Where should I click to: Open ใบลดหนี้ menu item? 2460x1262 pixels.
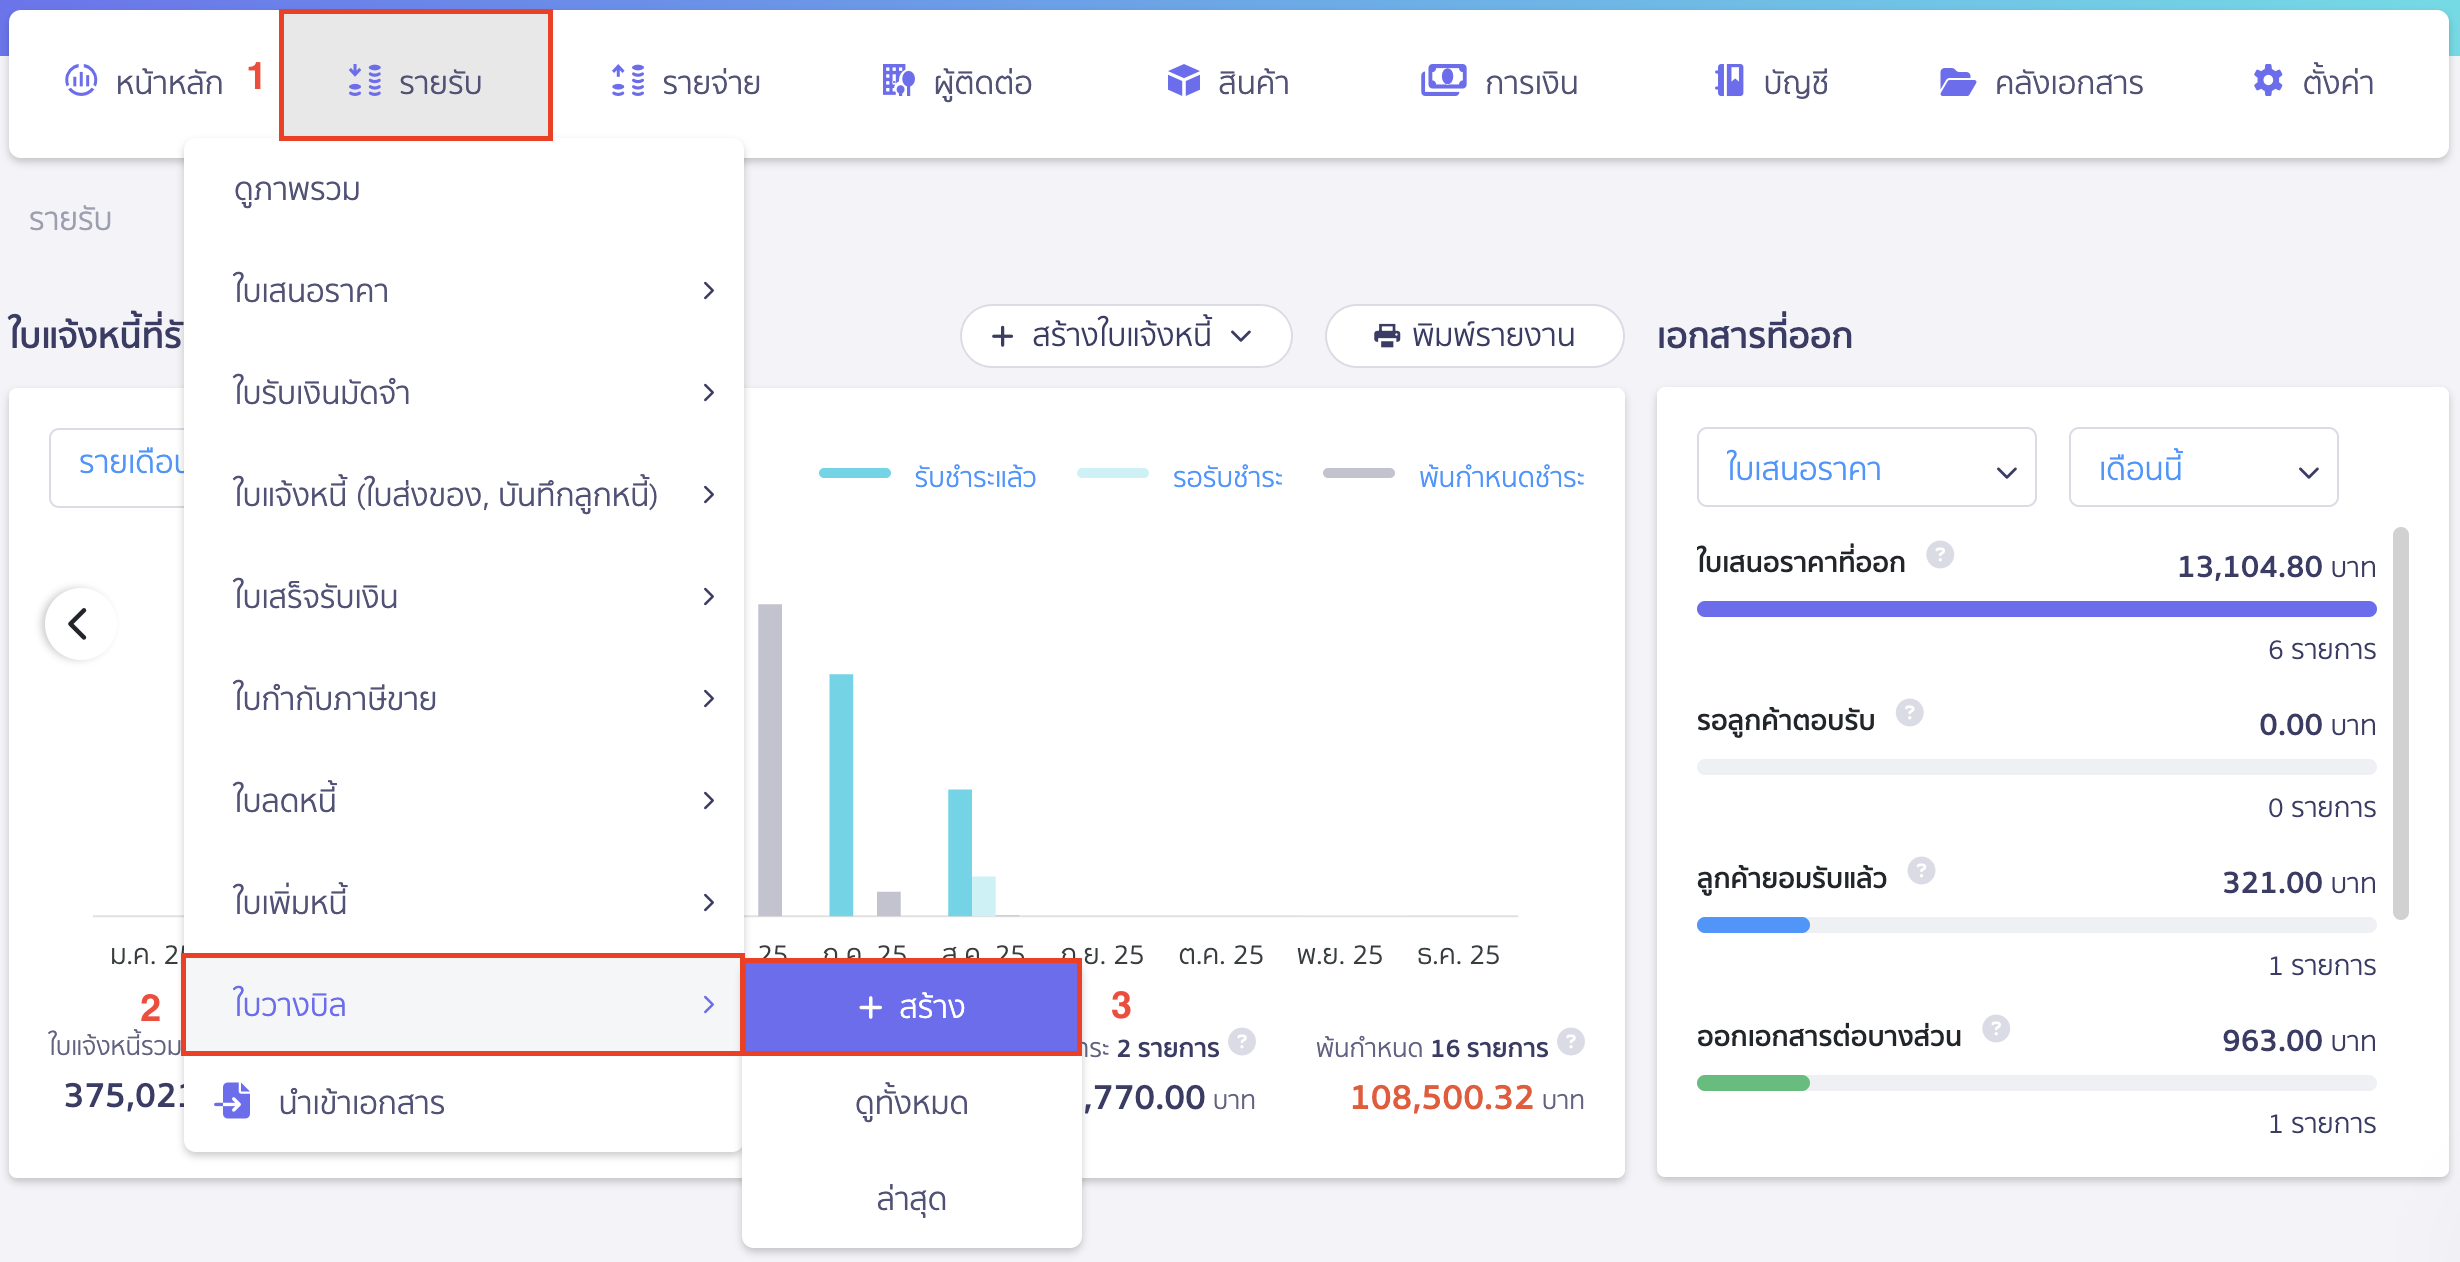[x=464, y=800]
